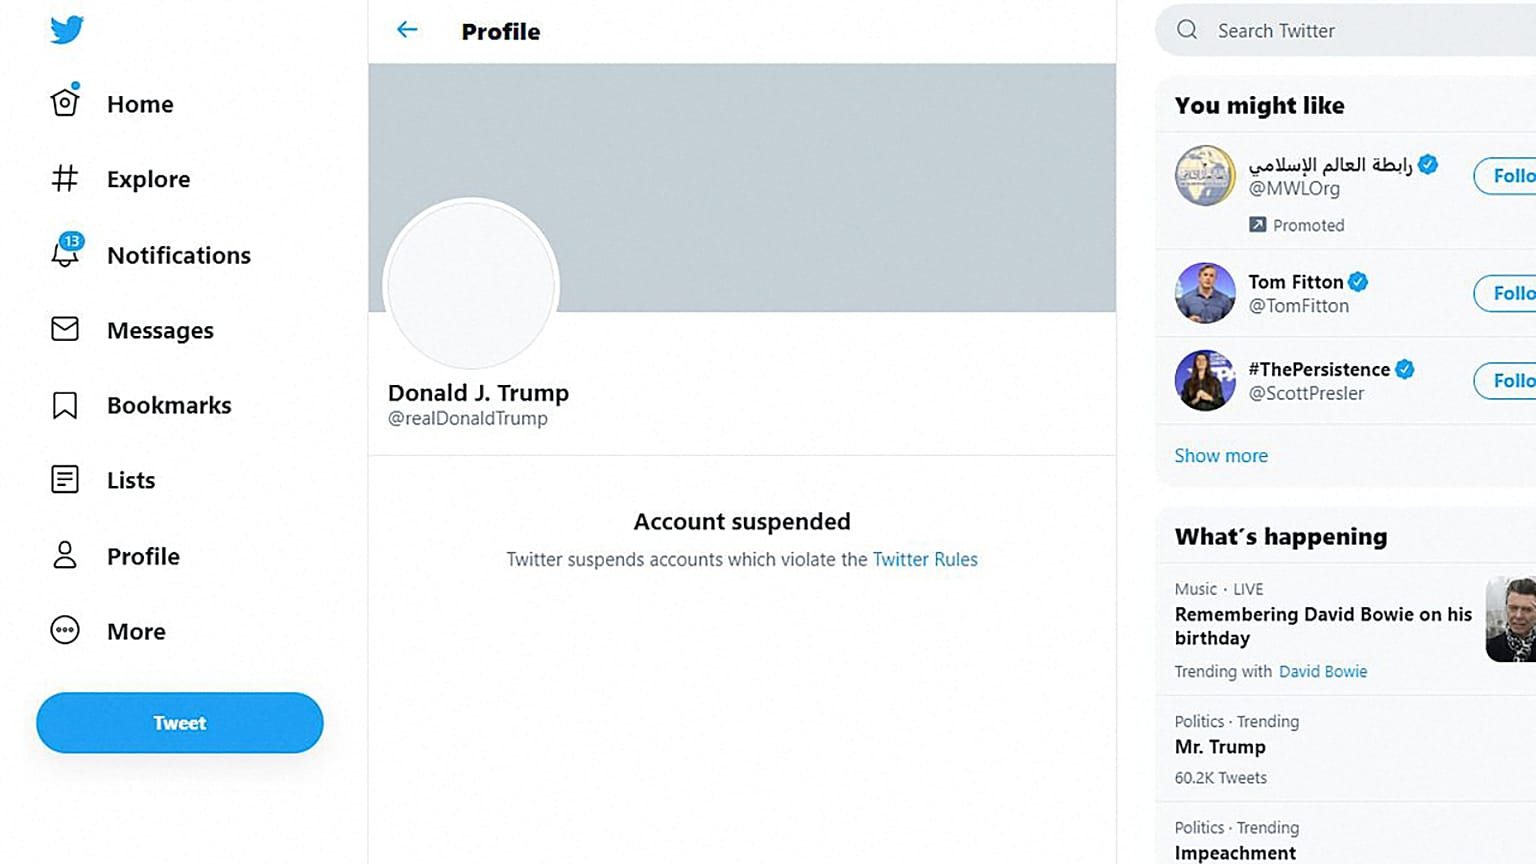
Task: Open the Mr. Trump trending topic
Action: pos(1220,747)
